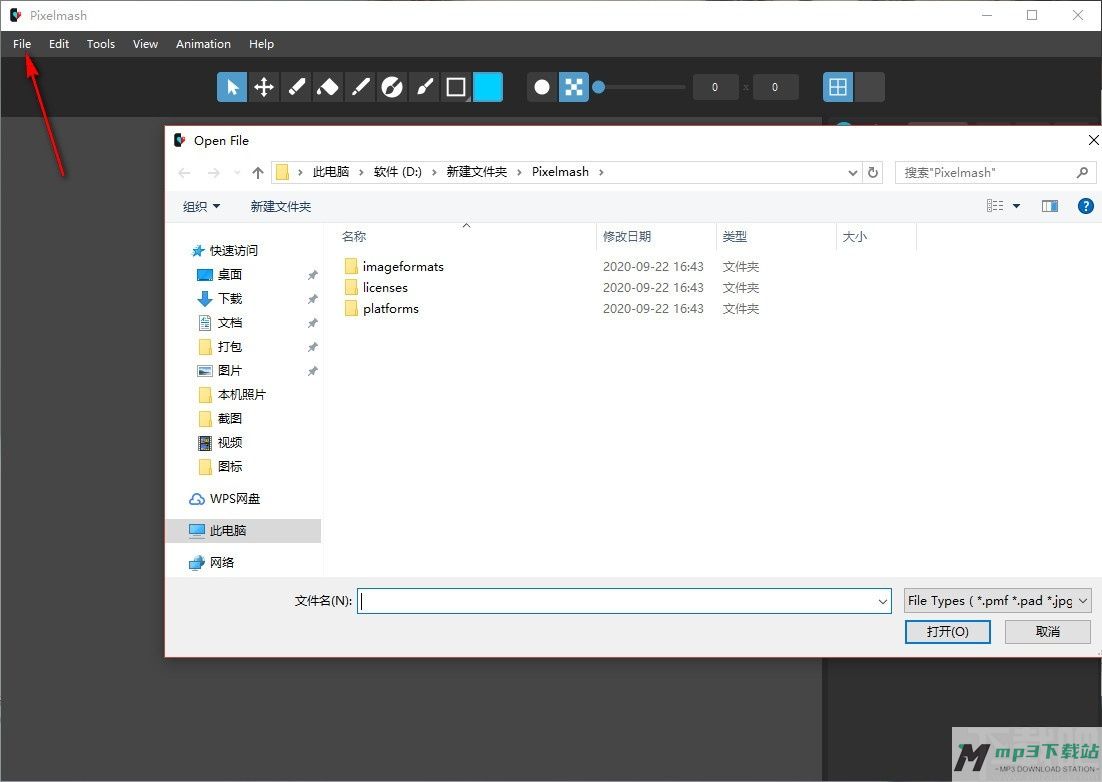Choose the round solid brush shape
The image size is (1102, 782).
542,87
